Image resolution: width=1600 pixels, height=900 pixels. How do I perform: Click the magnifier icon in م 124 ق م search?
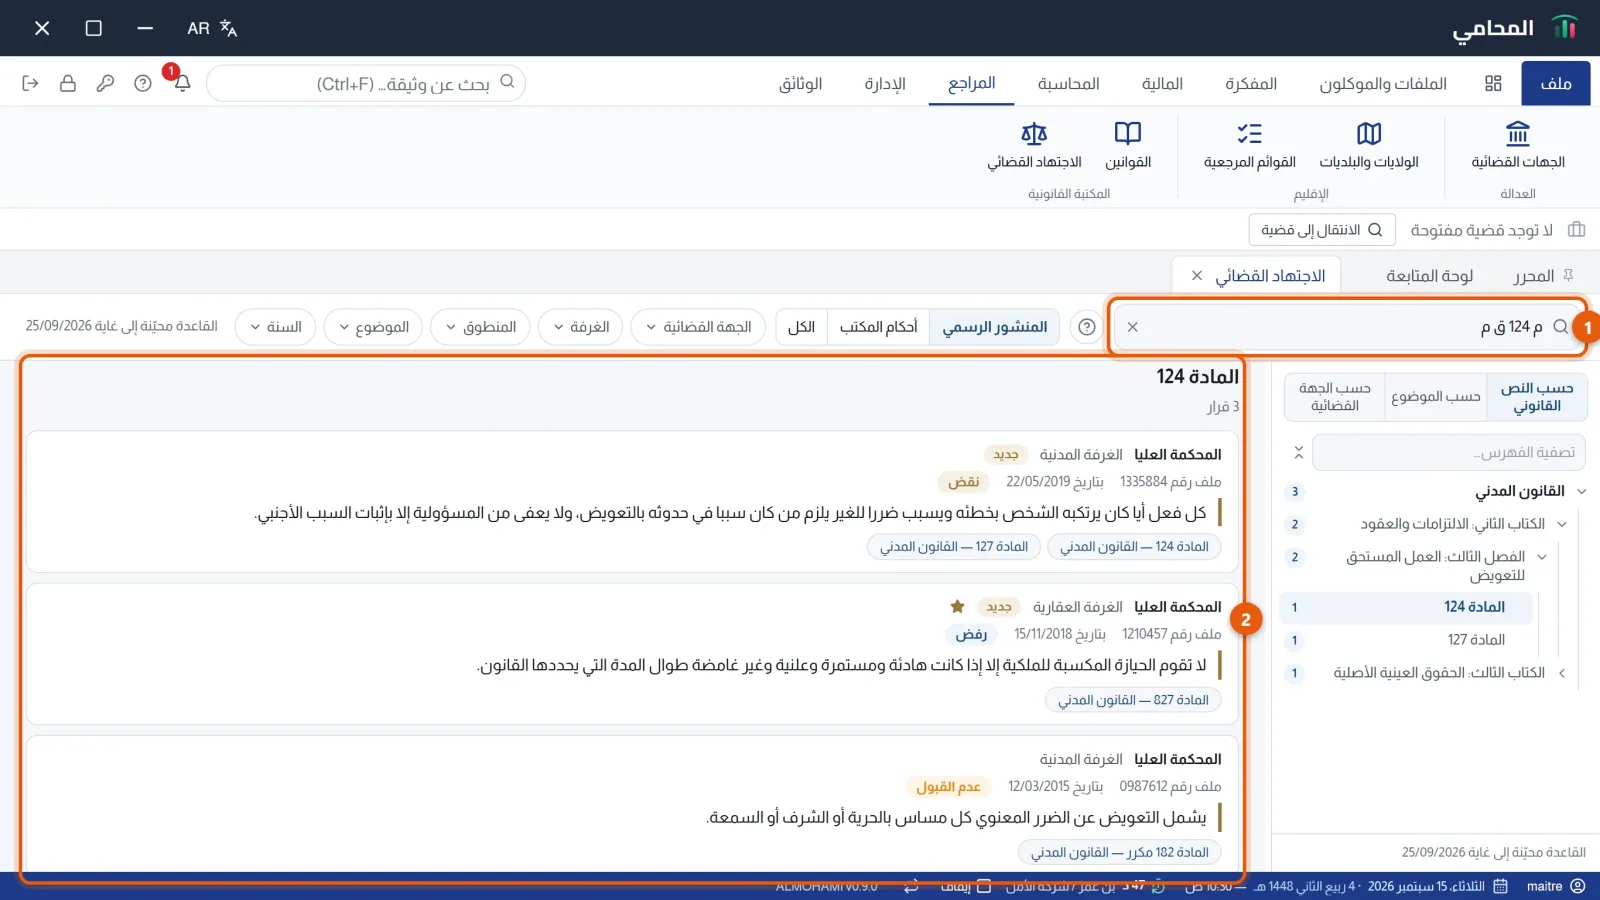point(1561,327)
